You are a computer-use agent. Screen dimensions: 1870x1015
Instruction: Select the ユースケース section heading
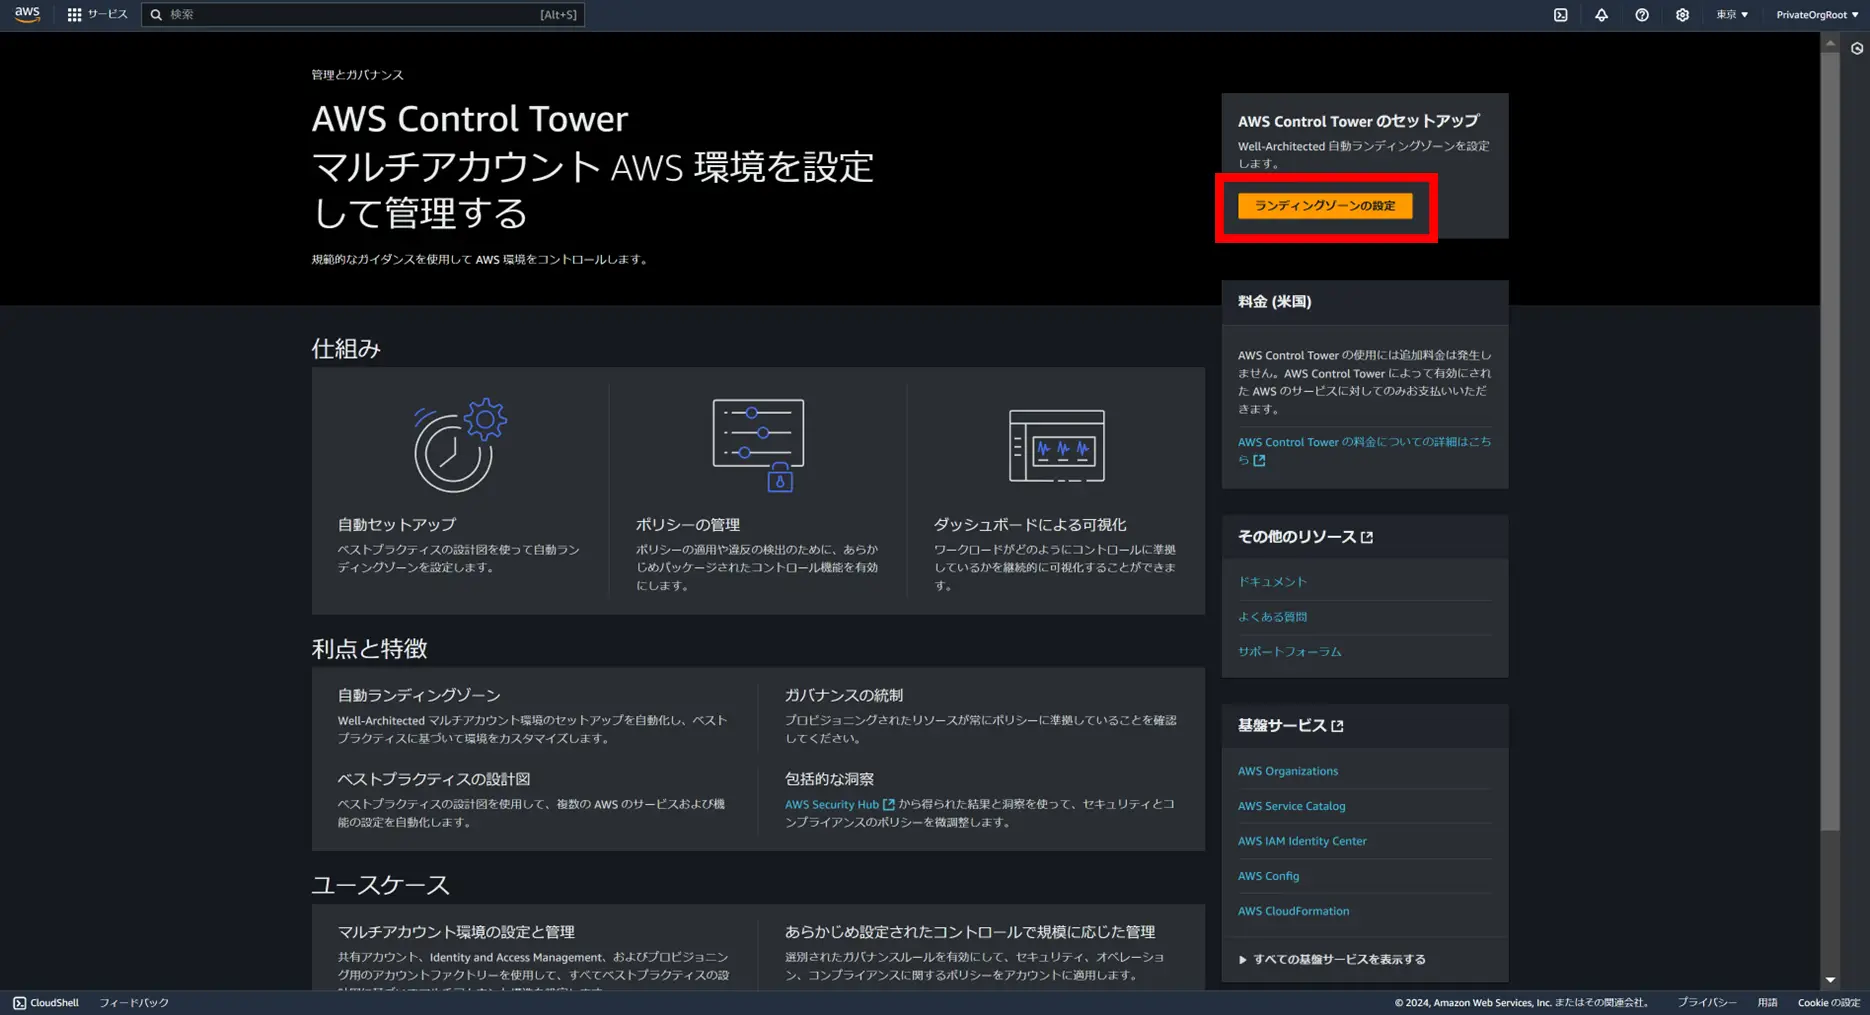pyautogui.click(x=380, y=885)
